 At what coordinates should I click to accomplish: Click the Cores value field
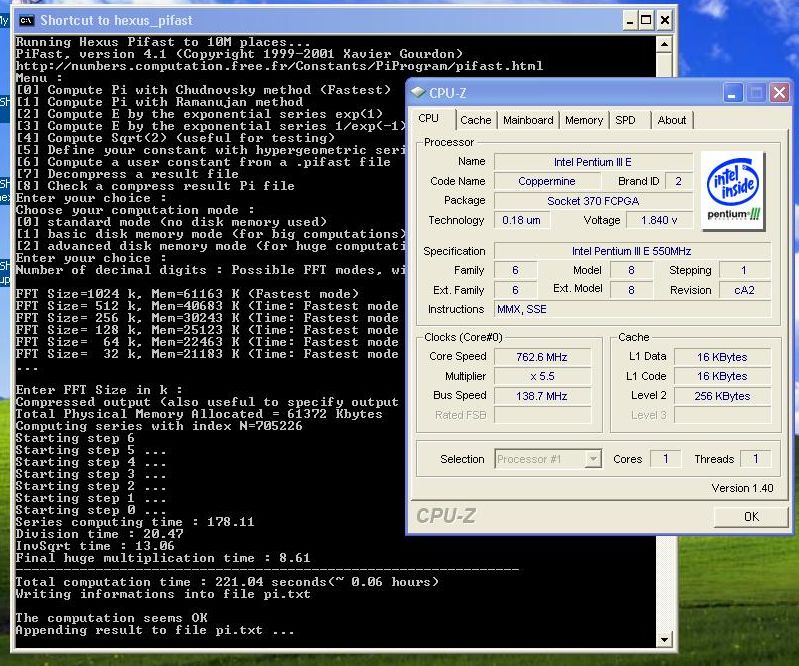point(665,459)
